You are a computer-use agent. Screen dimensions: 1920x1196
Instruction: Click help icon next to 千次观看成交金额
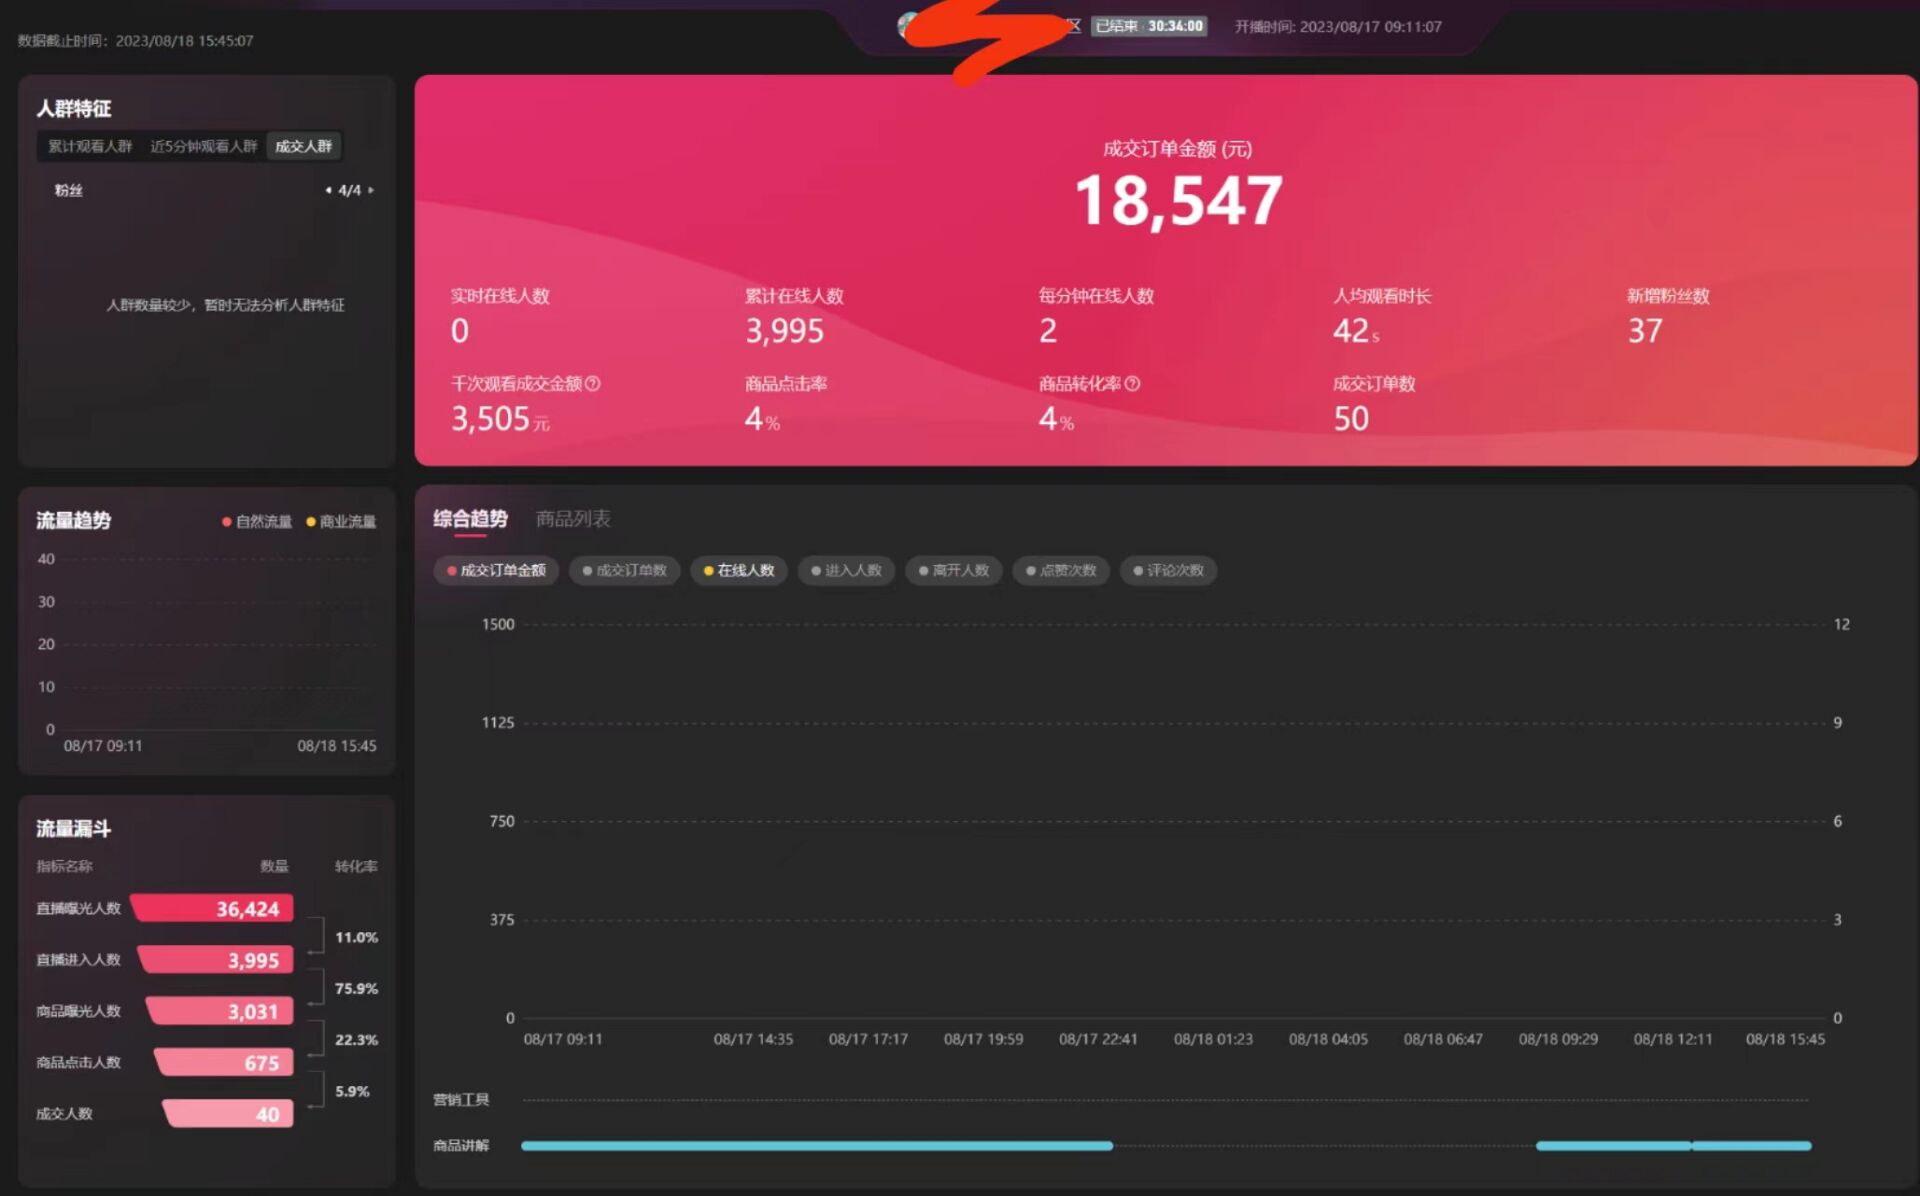tap(593, 383)
